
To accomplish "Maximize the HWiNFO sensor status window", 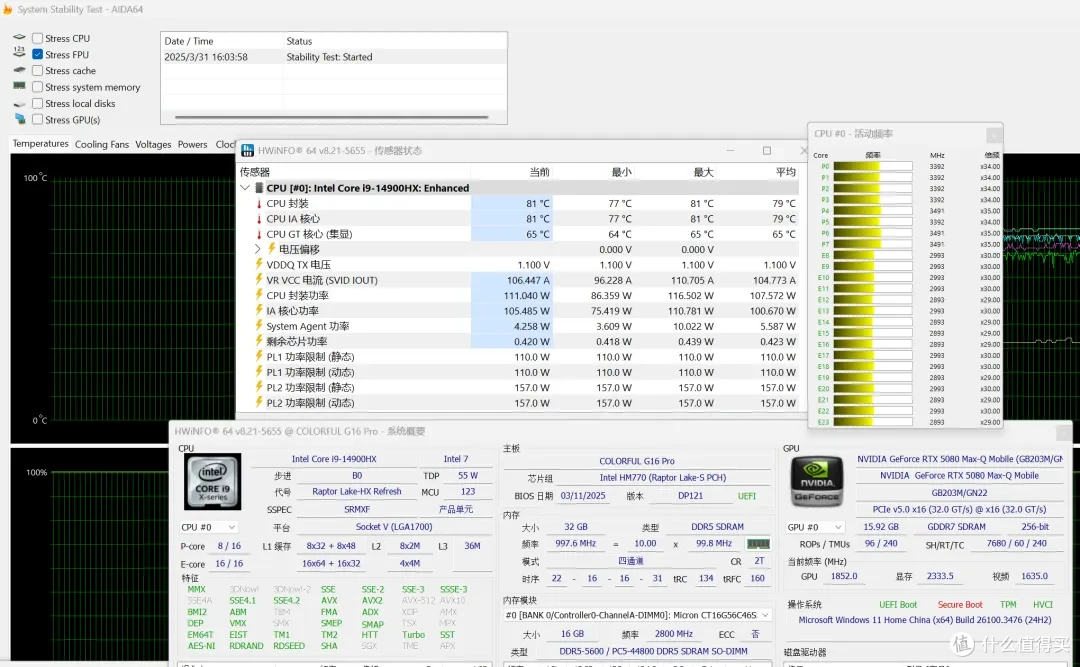I will point(767,150).
